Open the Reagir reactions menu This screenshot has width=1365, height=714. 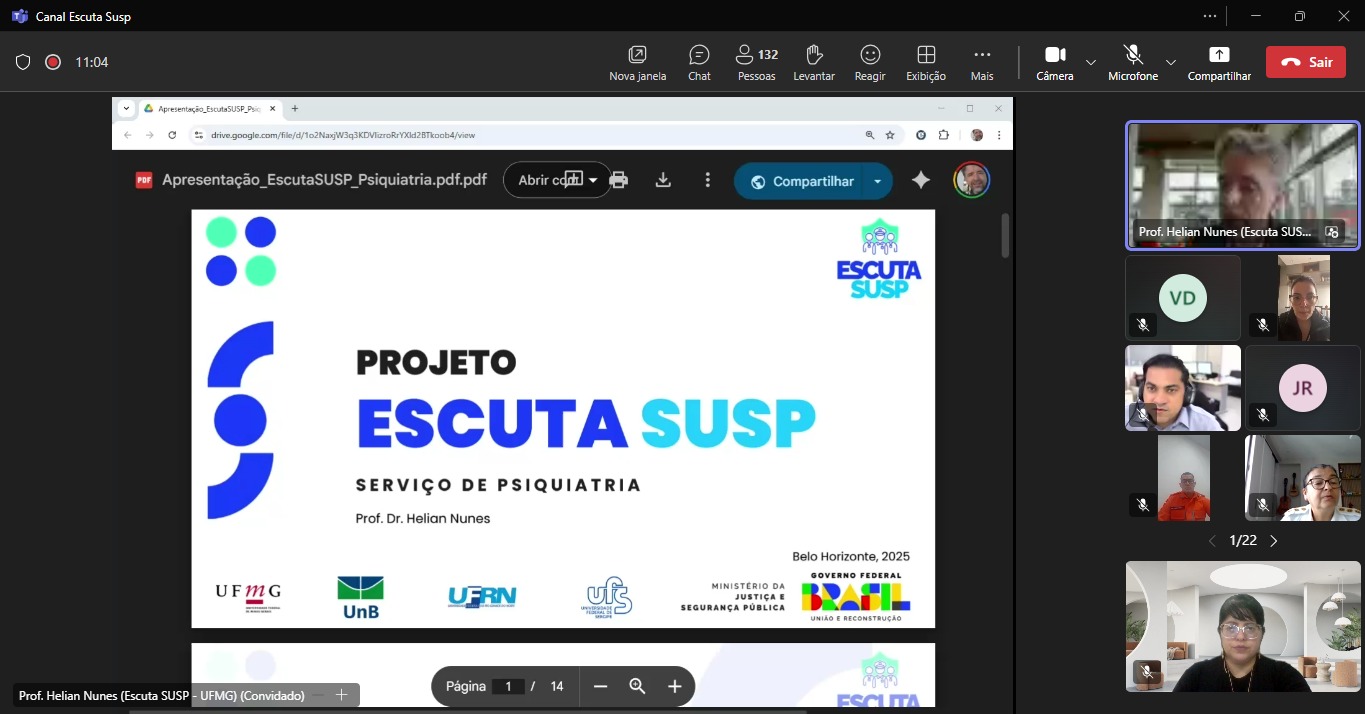pyautogui.click(x=870, y=63)
